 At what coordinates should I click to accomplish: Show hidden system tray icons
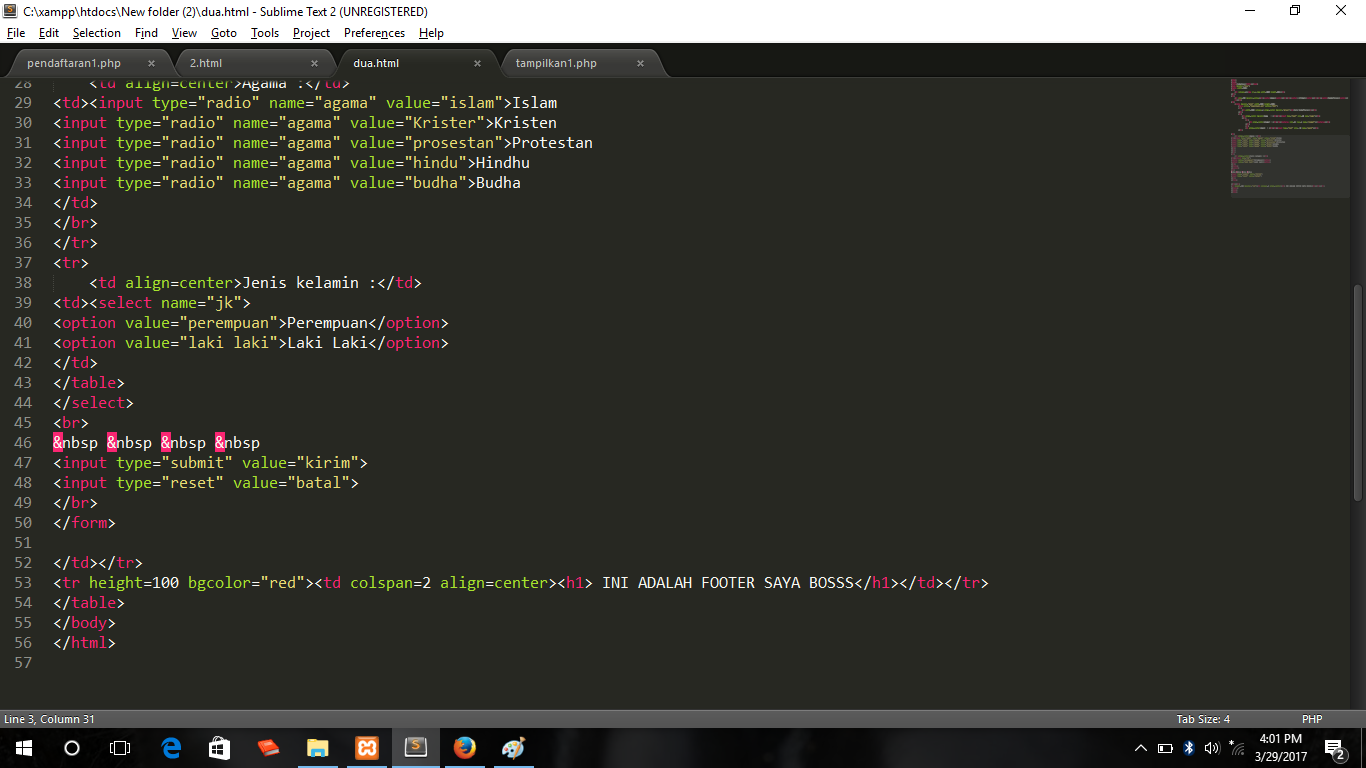[1141, 748]
